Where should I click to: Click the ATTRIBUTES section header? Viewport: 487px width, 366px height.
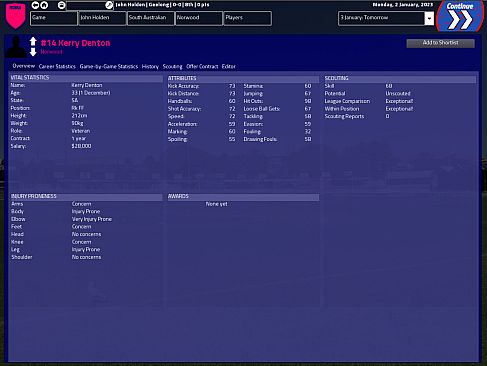[x=243, y=78]
